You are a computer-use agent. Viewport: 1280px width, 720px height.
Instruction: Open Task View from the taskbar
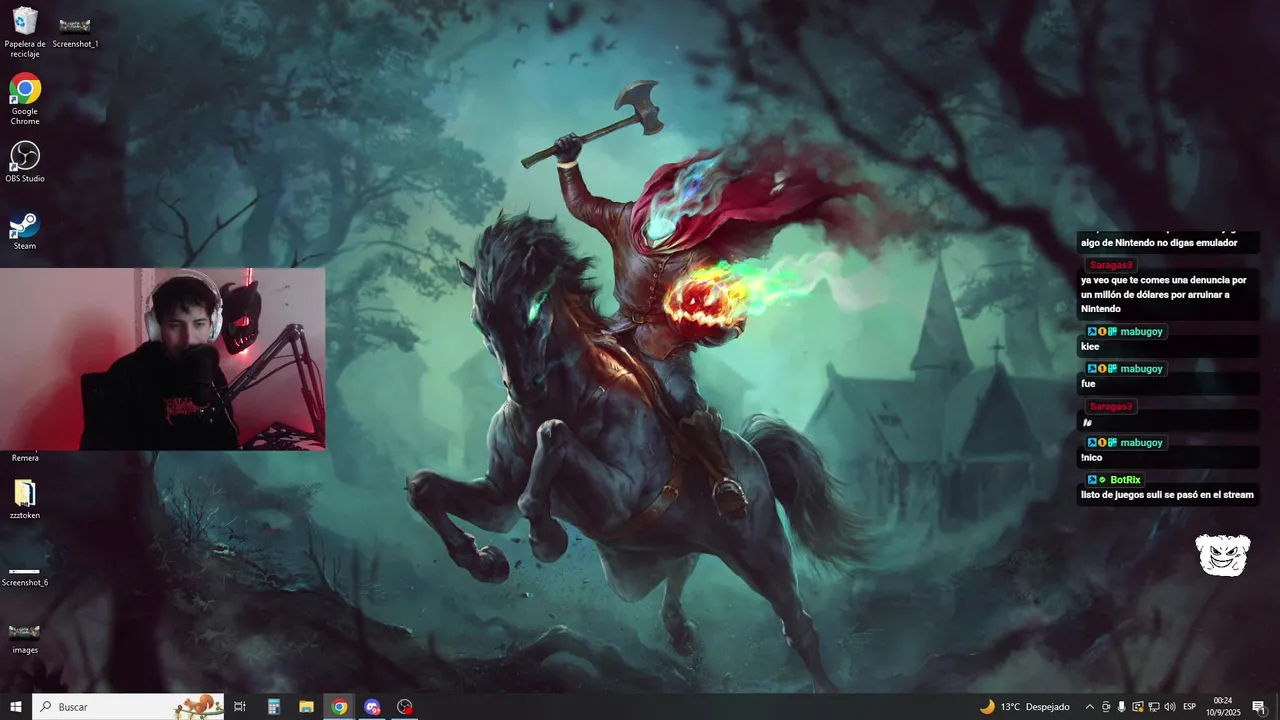(x=240, y=707)
